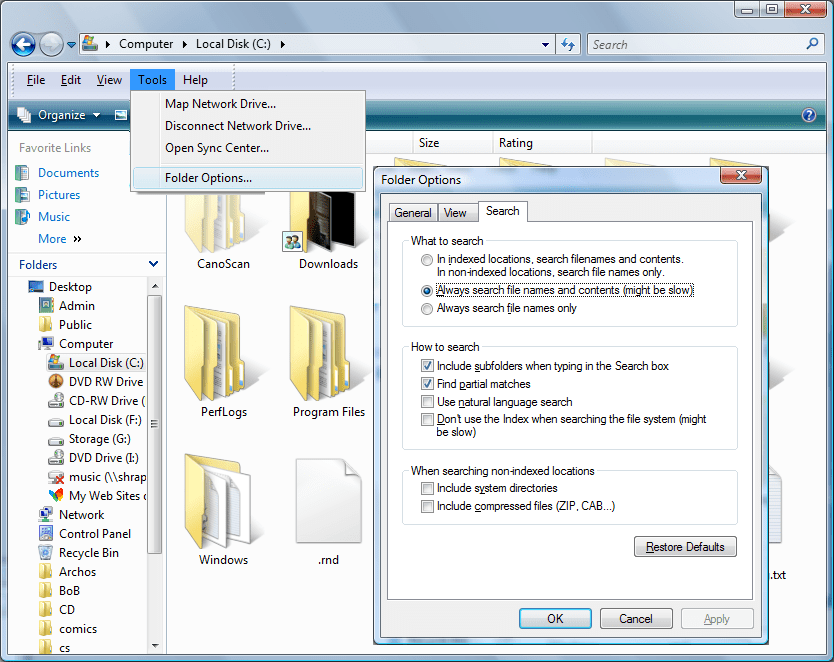The width and height of the screenshot is (834, 662).
Task: Open the View menu
Action: (x=109, y=80)
